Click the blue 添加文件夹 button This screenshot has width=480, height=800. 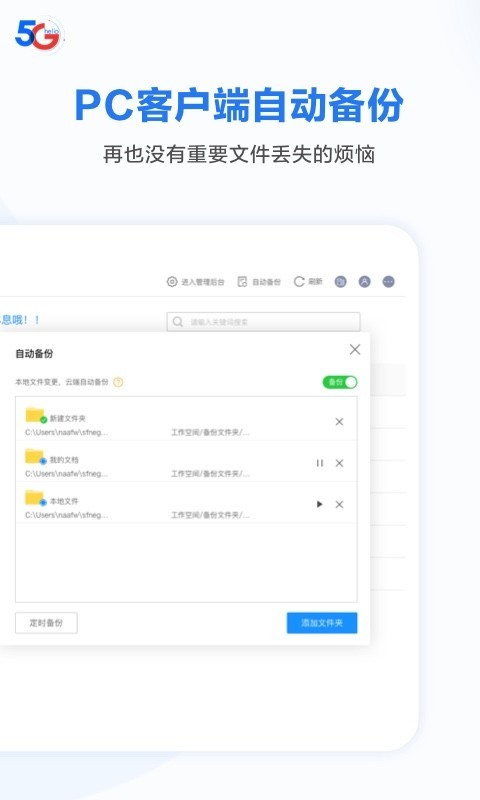(322, 623)
